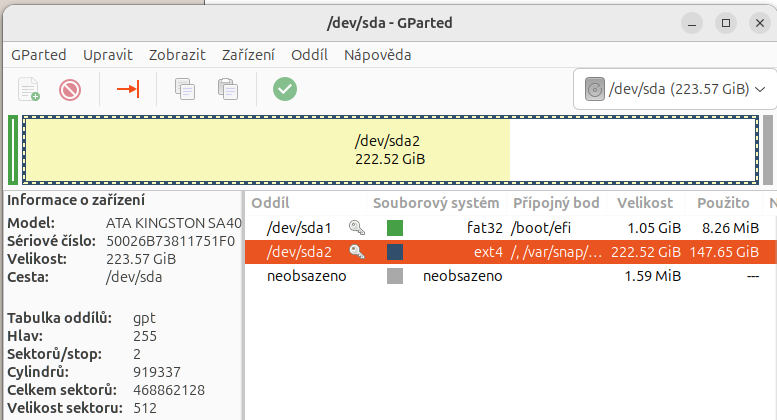Click the green fat32 color swatch

(395, 228)
